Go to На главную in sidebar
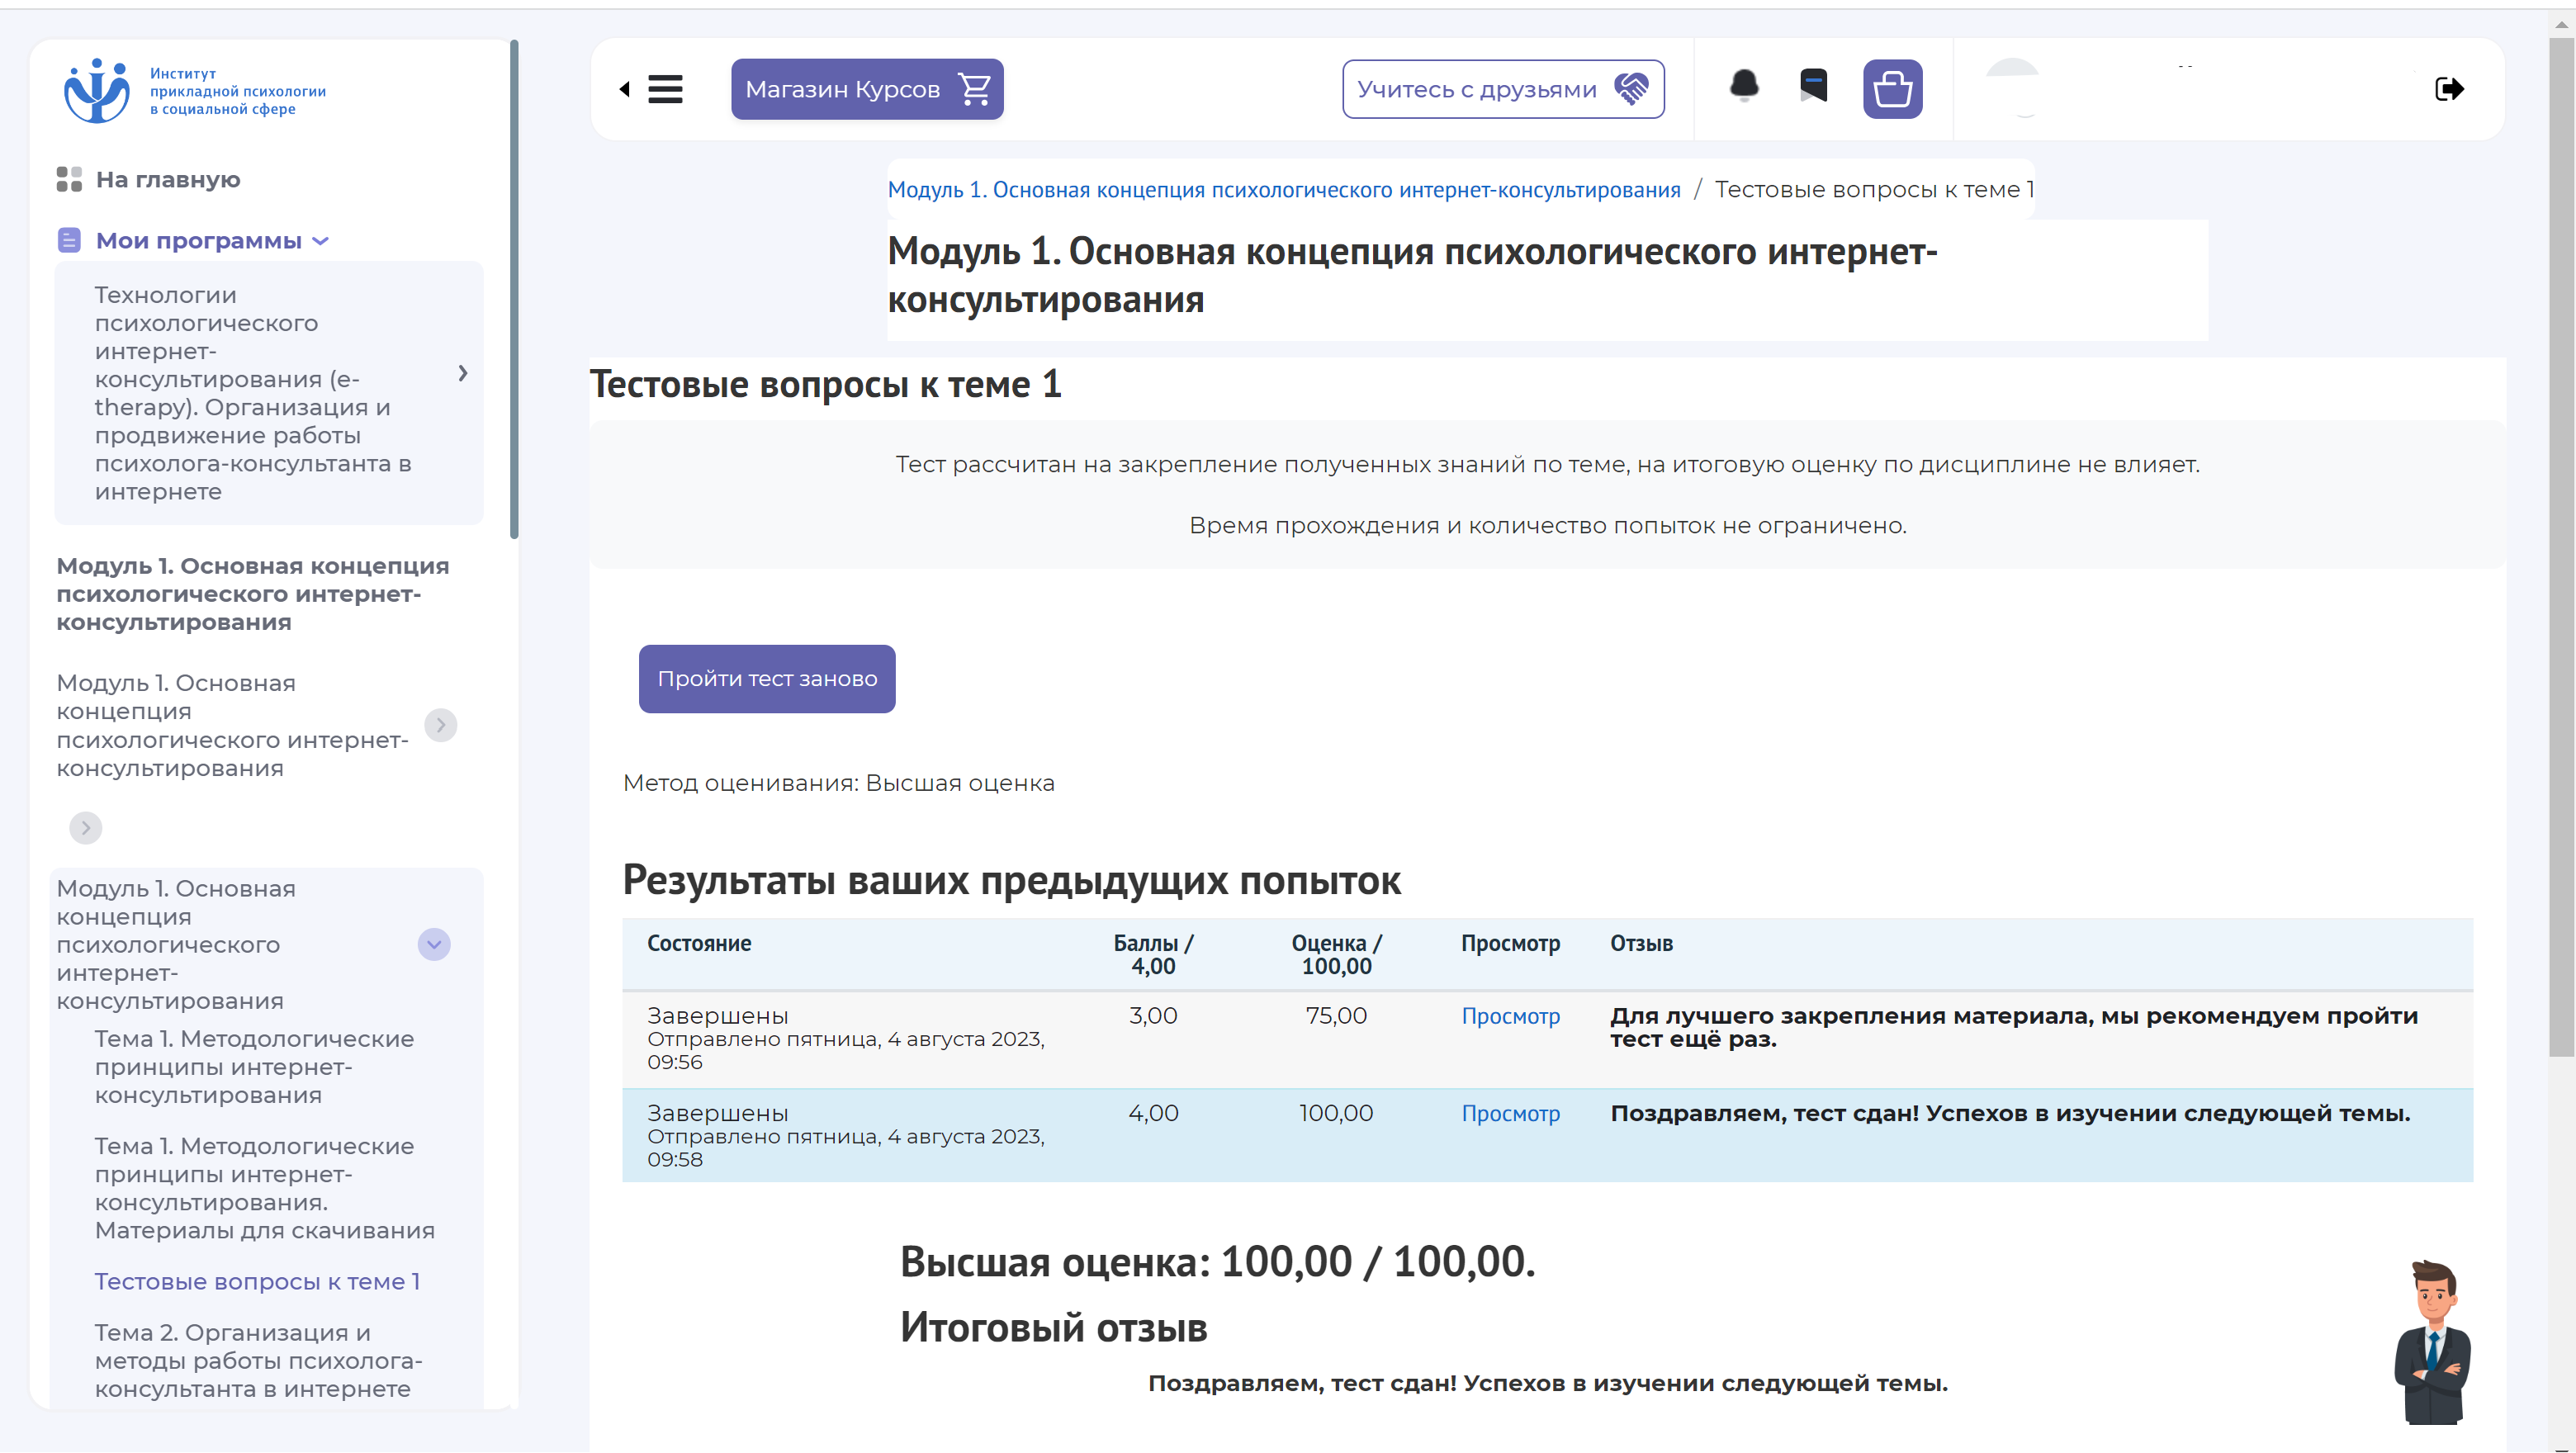Screen dimensions: 2576x1453 point(168,179)
